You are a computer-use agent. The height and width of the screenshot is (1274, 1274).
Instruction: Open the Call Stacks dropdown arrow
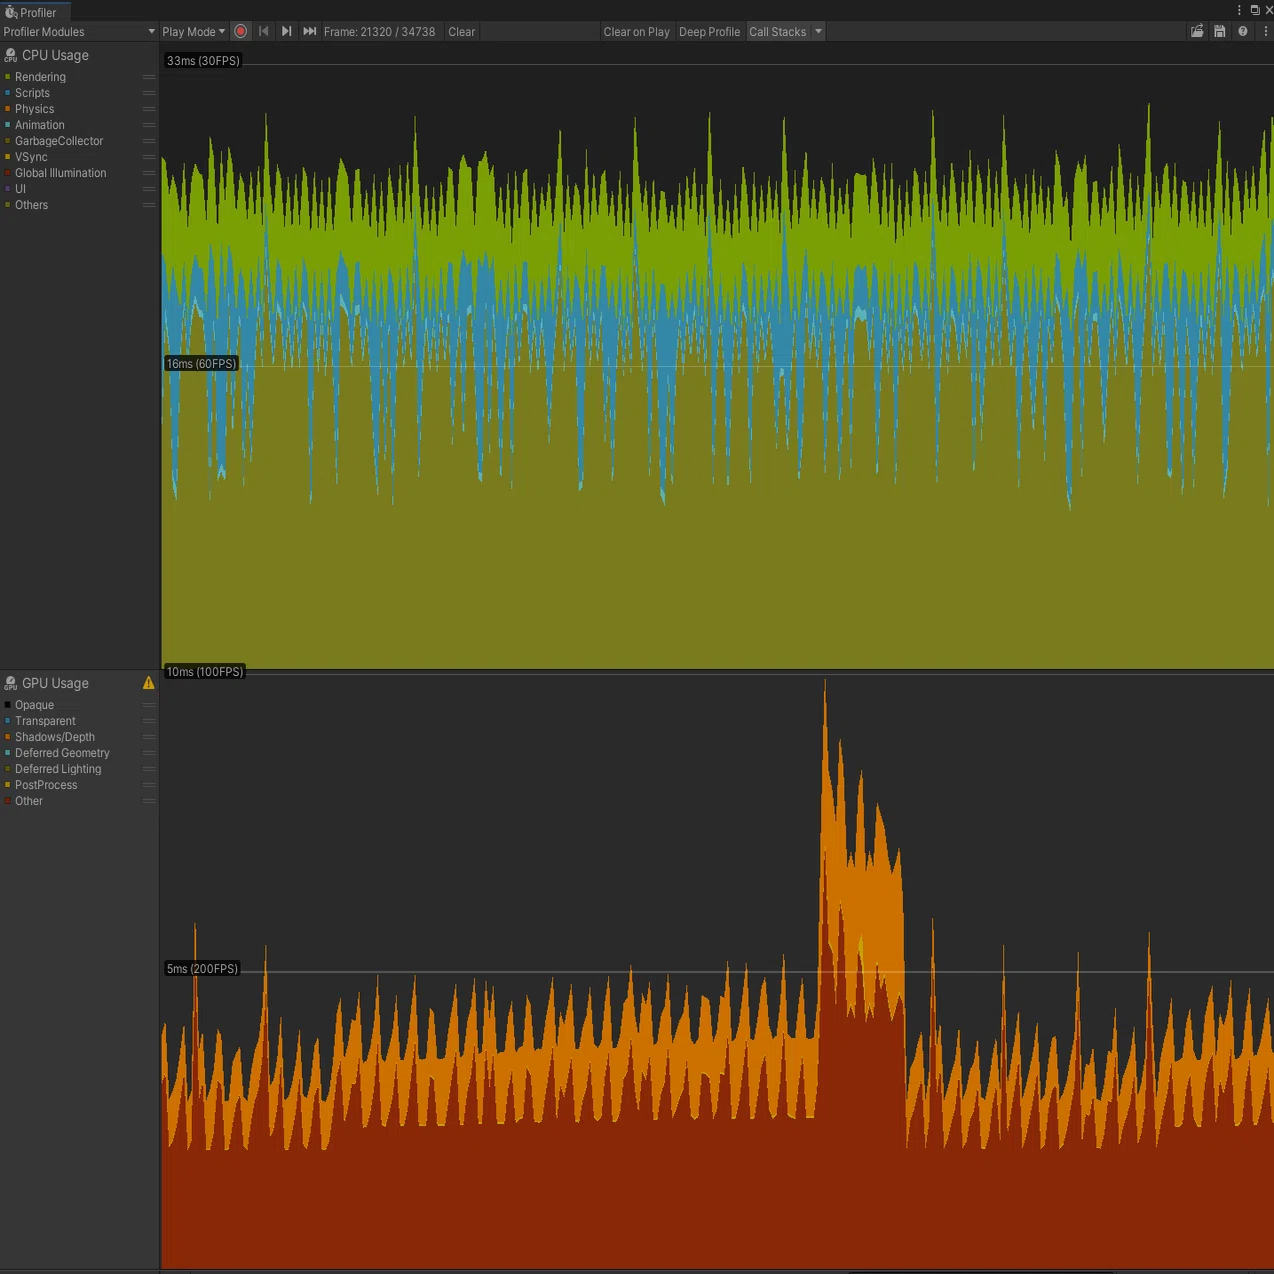[818, 31]
